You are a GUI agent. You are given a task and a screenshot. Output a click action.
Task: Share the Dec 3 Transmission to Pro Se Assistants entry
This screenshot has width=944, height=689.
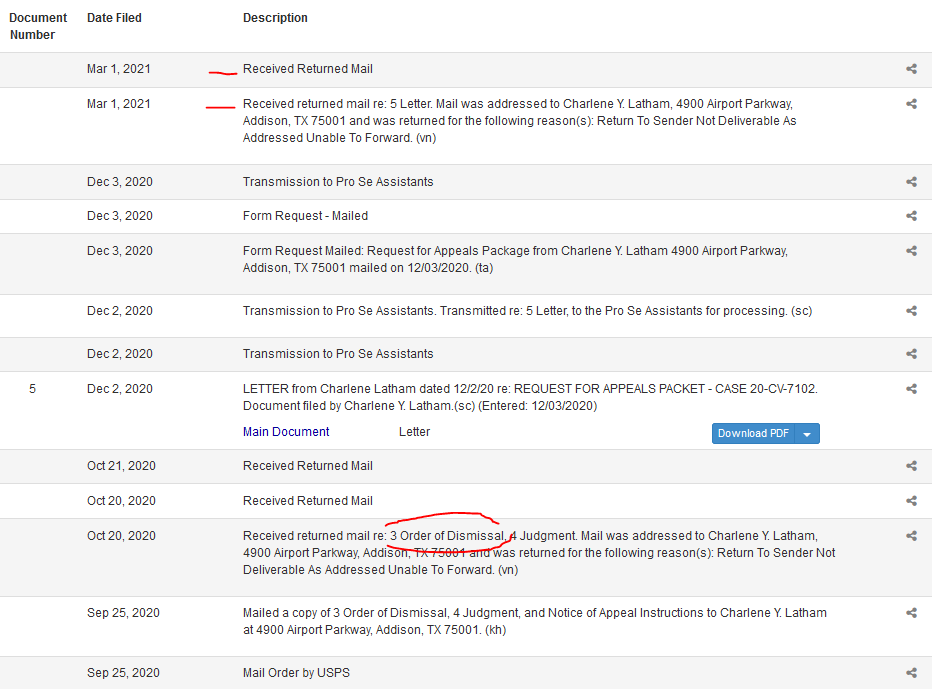pos(911,181)
